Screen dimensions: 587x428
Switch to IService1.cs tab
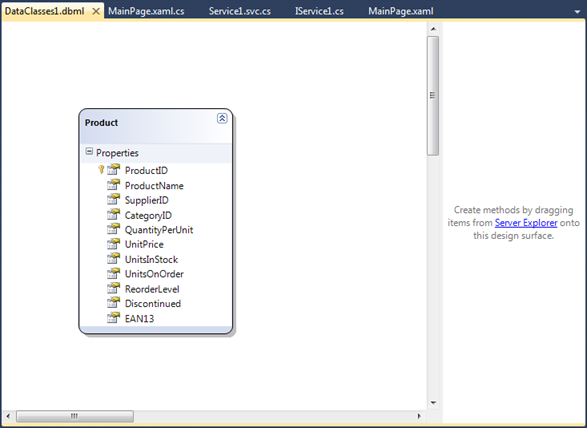point(319,11)
